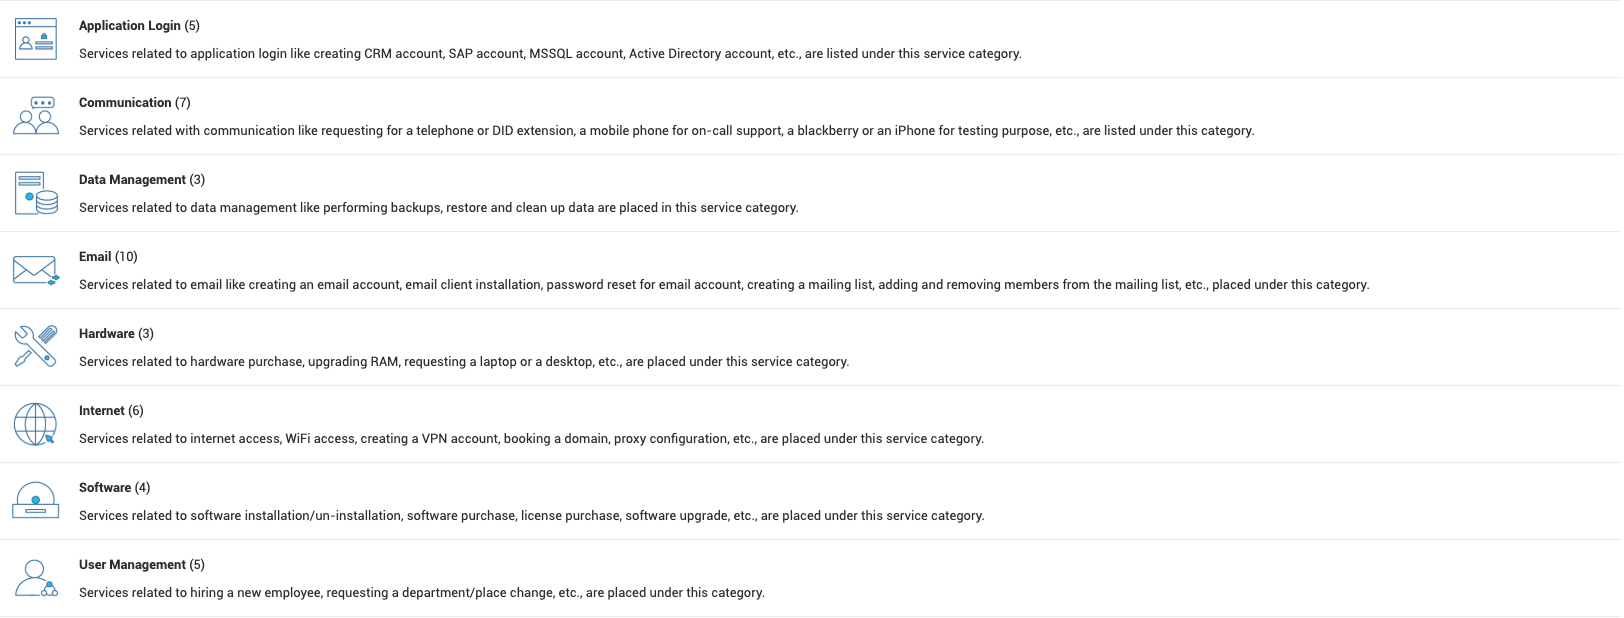Open the Email (10) category title
This screenshot has width=1624, height=618.
(108, 257)
